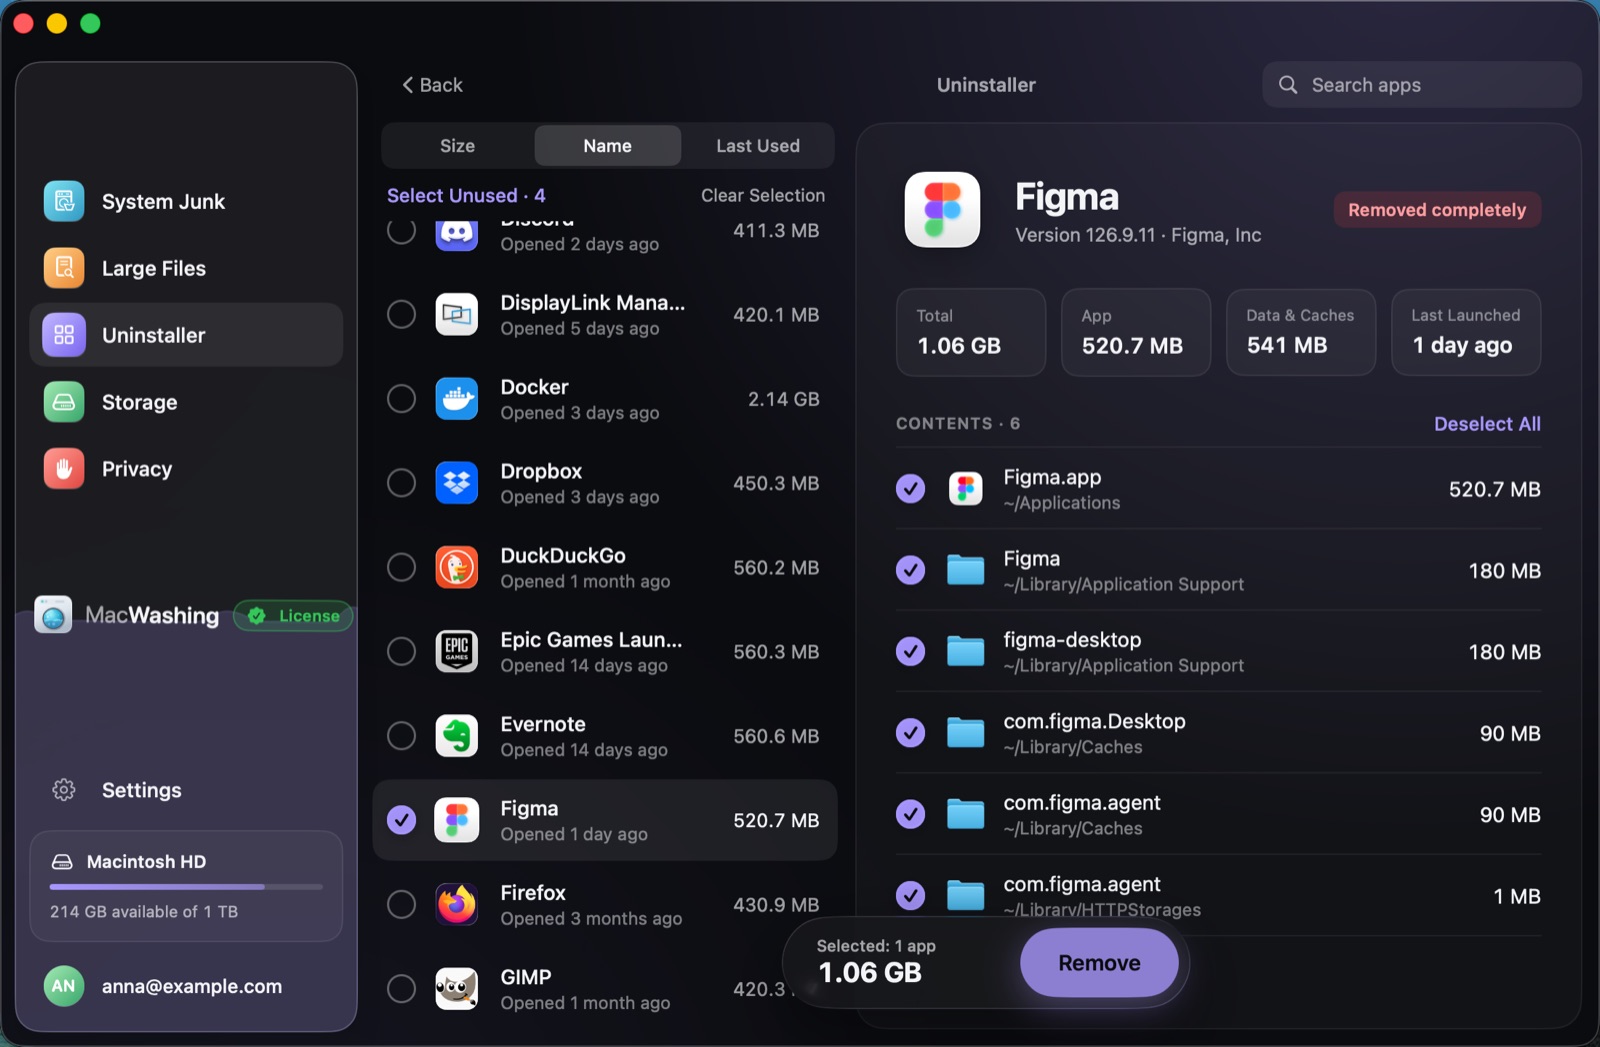This screenshot has height=1047, width=1600.
Task: Click the green License badge
Action: [x=293, y=616]
